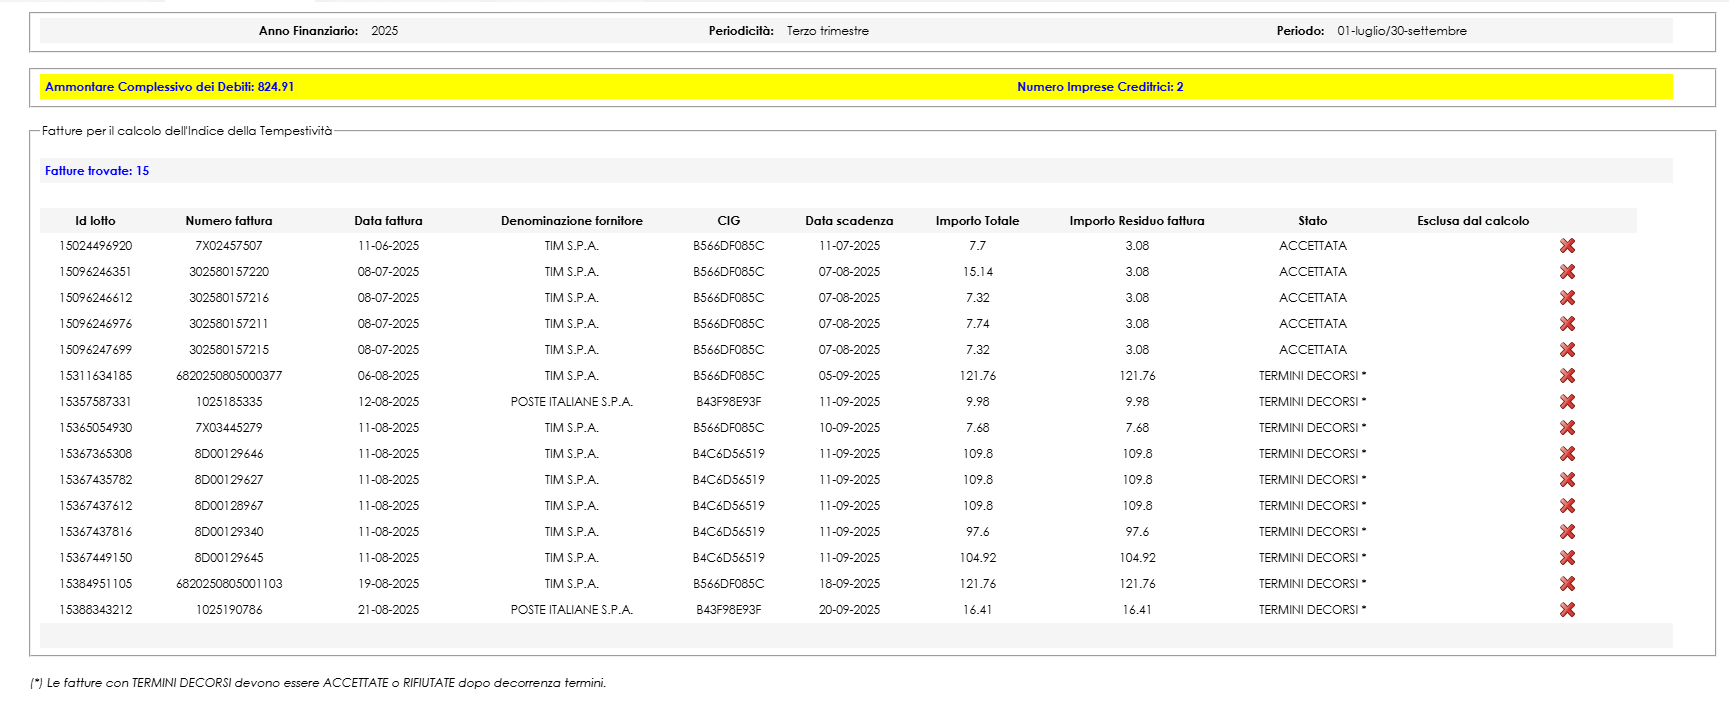Click the 'Data scadenza' column header

click(849, 221)
